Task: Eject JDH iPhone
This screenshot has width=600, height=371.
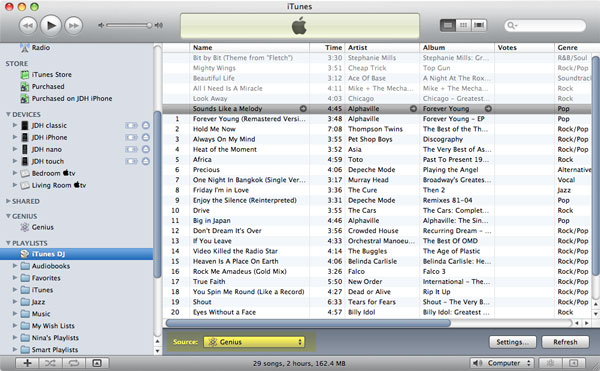Action: click(145, 137)
